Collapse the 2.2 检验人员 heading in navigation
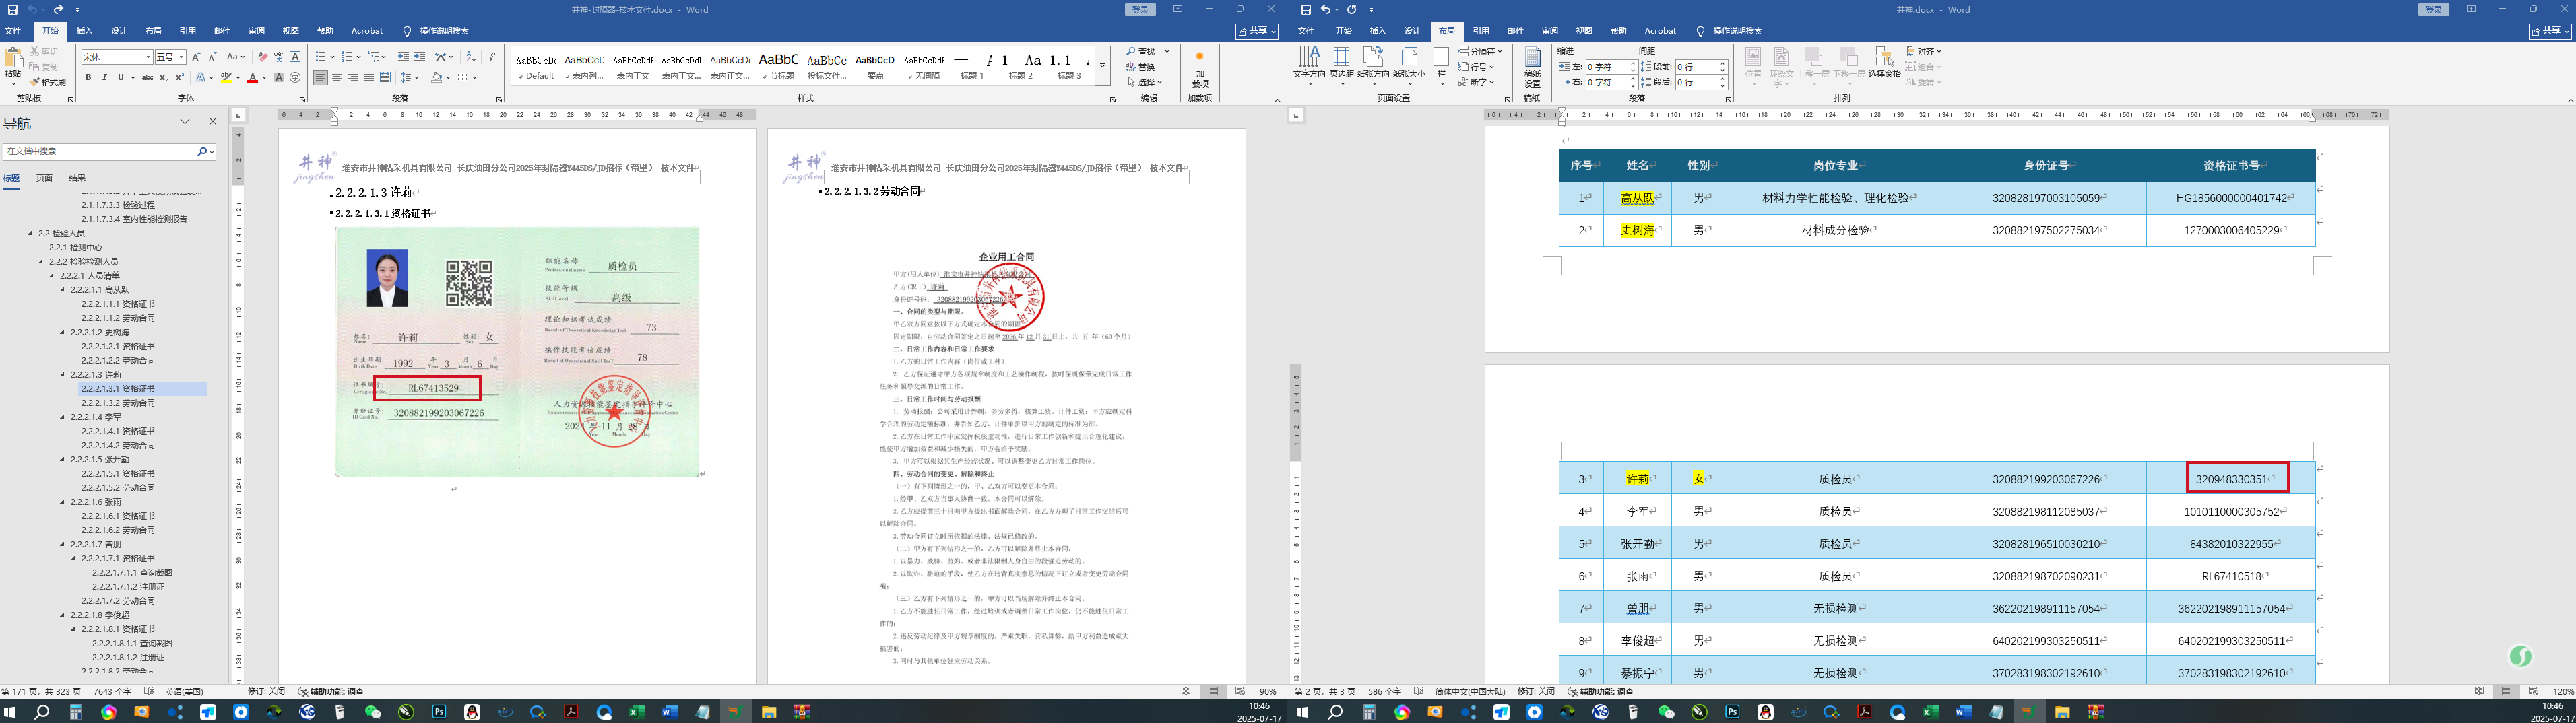Viewport: 2576px width, 723px height. (x=30, y=233)
